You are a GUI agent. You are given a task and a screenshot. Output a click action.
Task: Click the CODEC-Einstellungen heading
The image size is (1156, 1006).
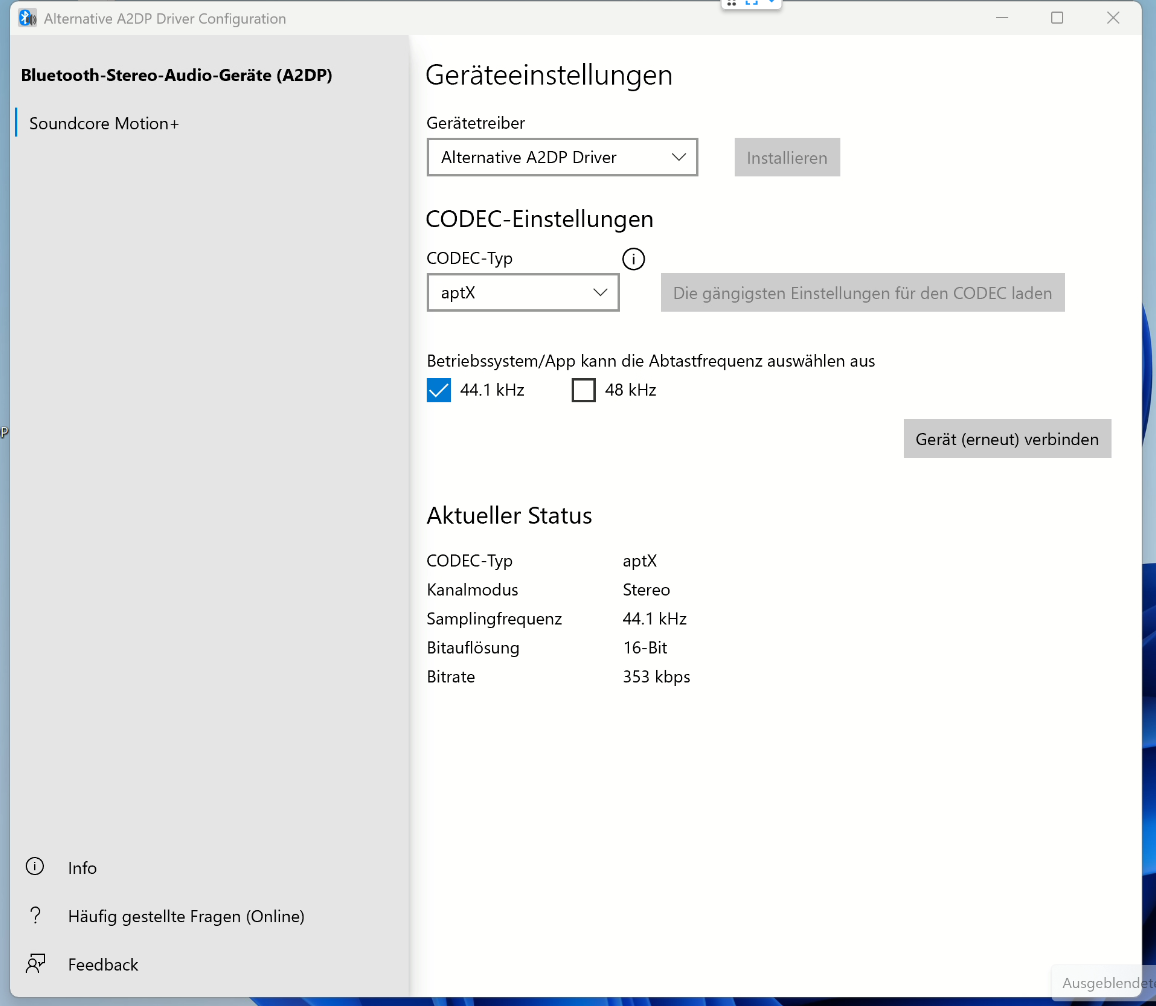(x=539, y=219)
